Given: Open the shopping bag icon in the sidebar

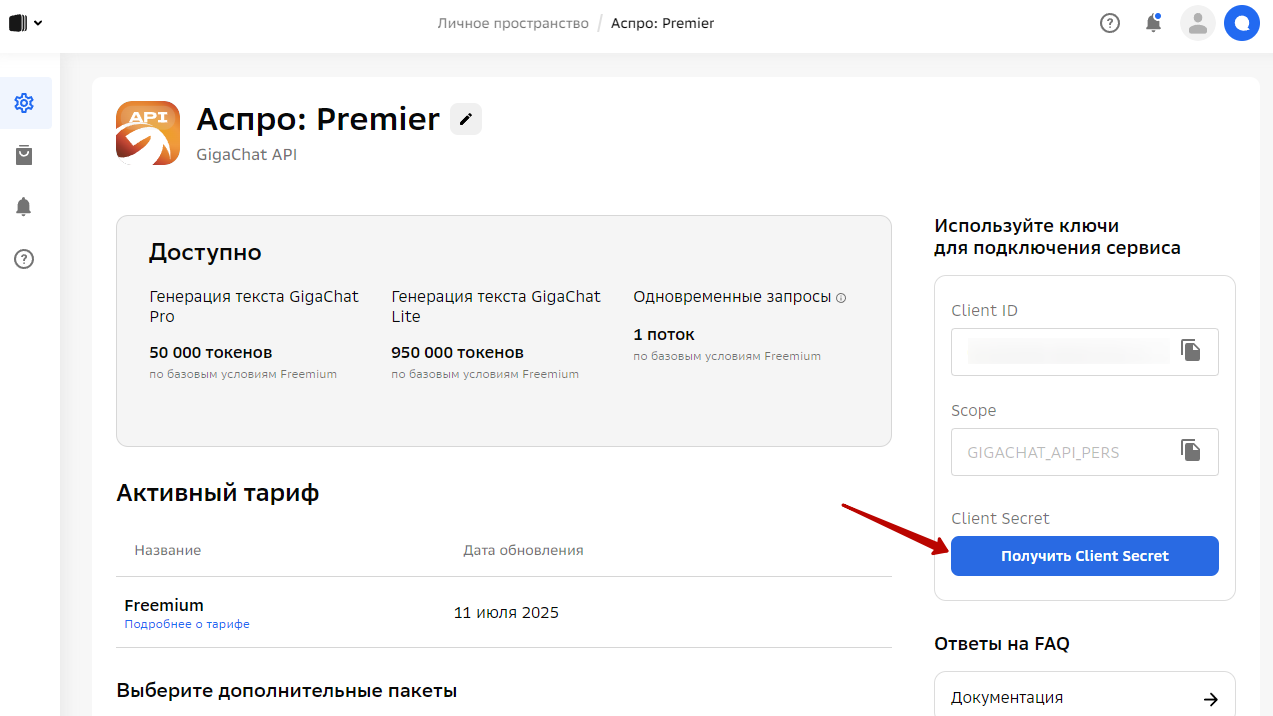Looking at the screenshot, I should [24, 155].
